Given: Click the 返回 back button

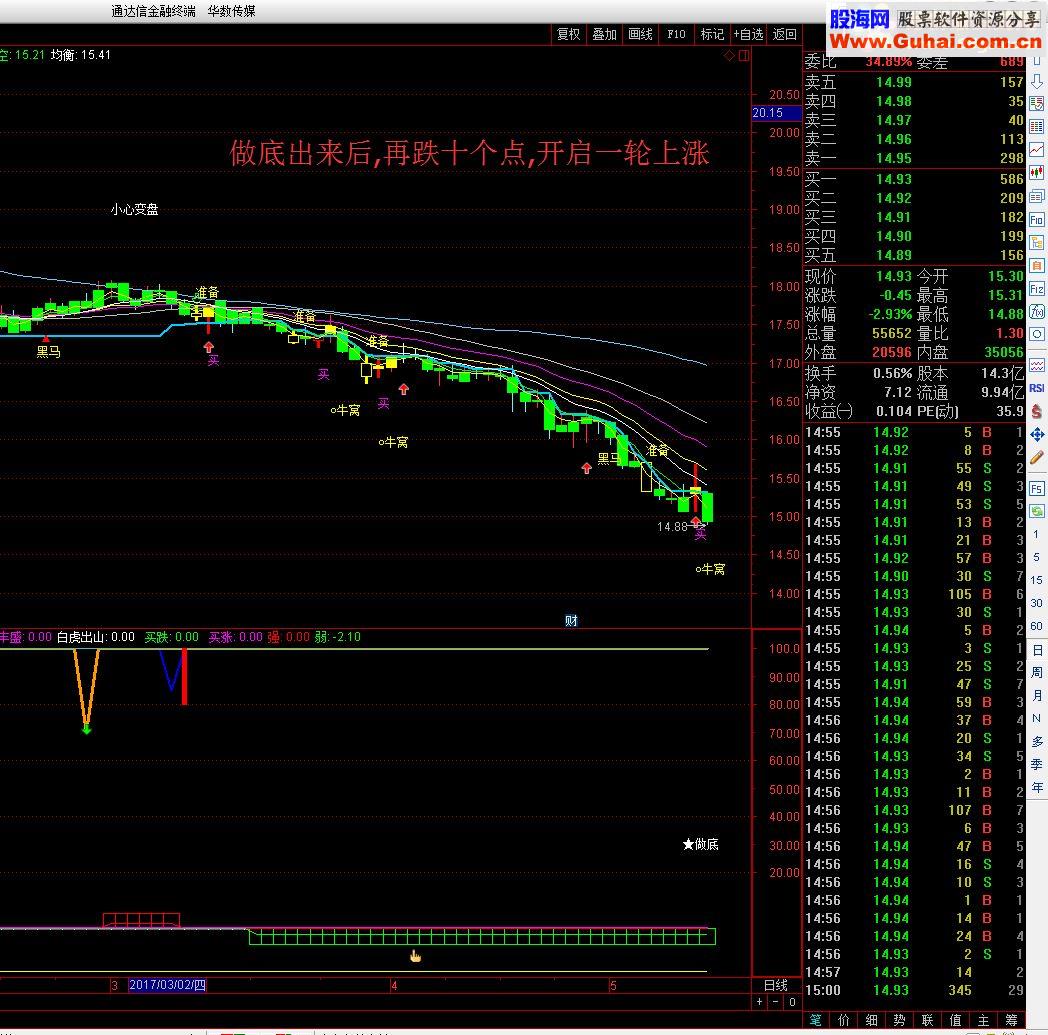Looking at the screenshot, I should tap(785, 34).
